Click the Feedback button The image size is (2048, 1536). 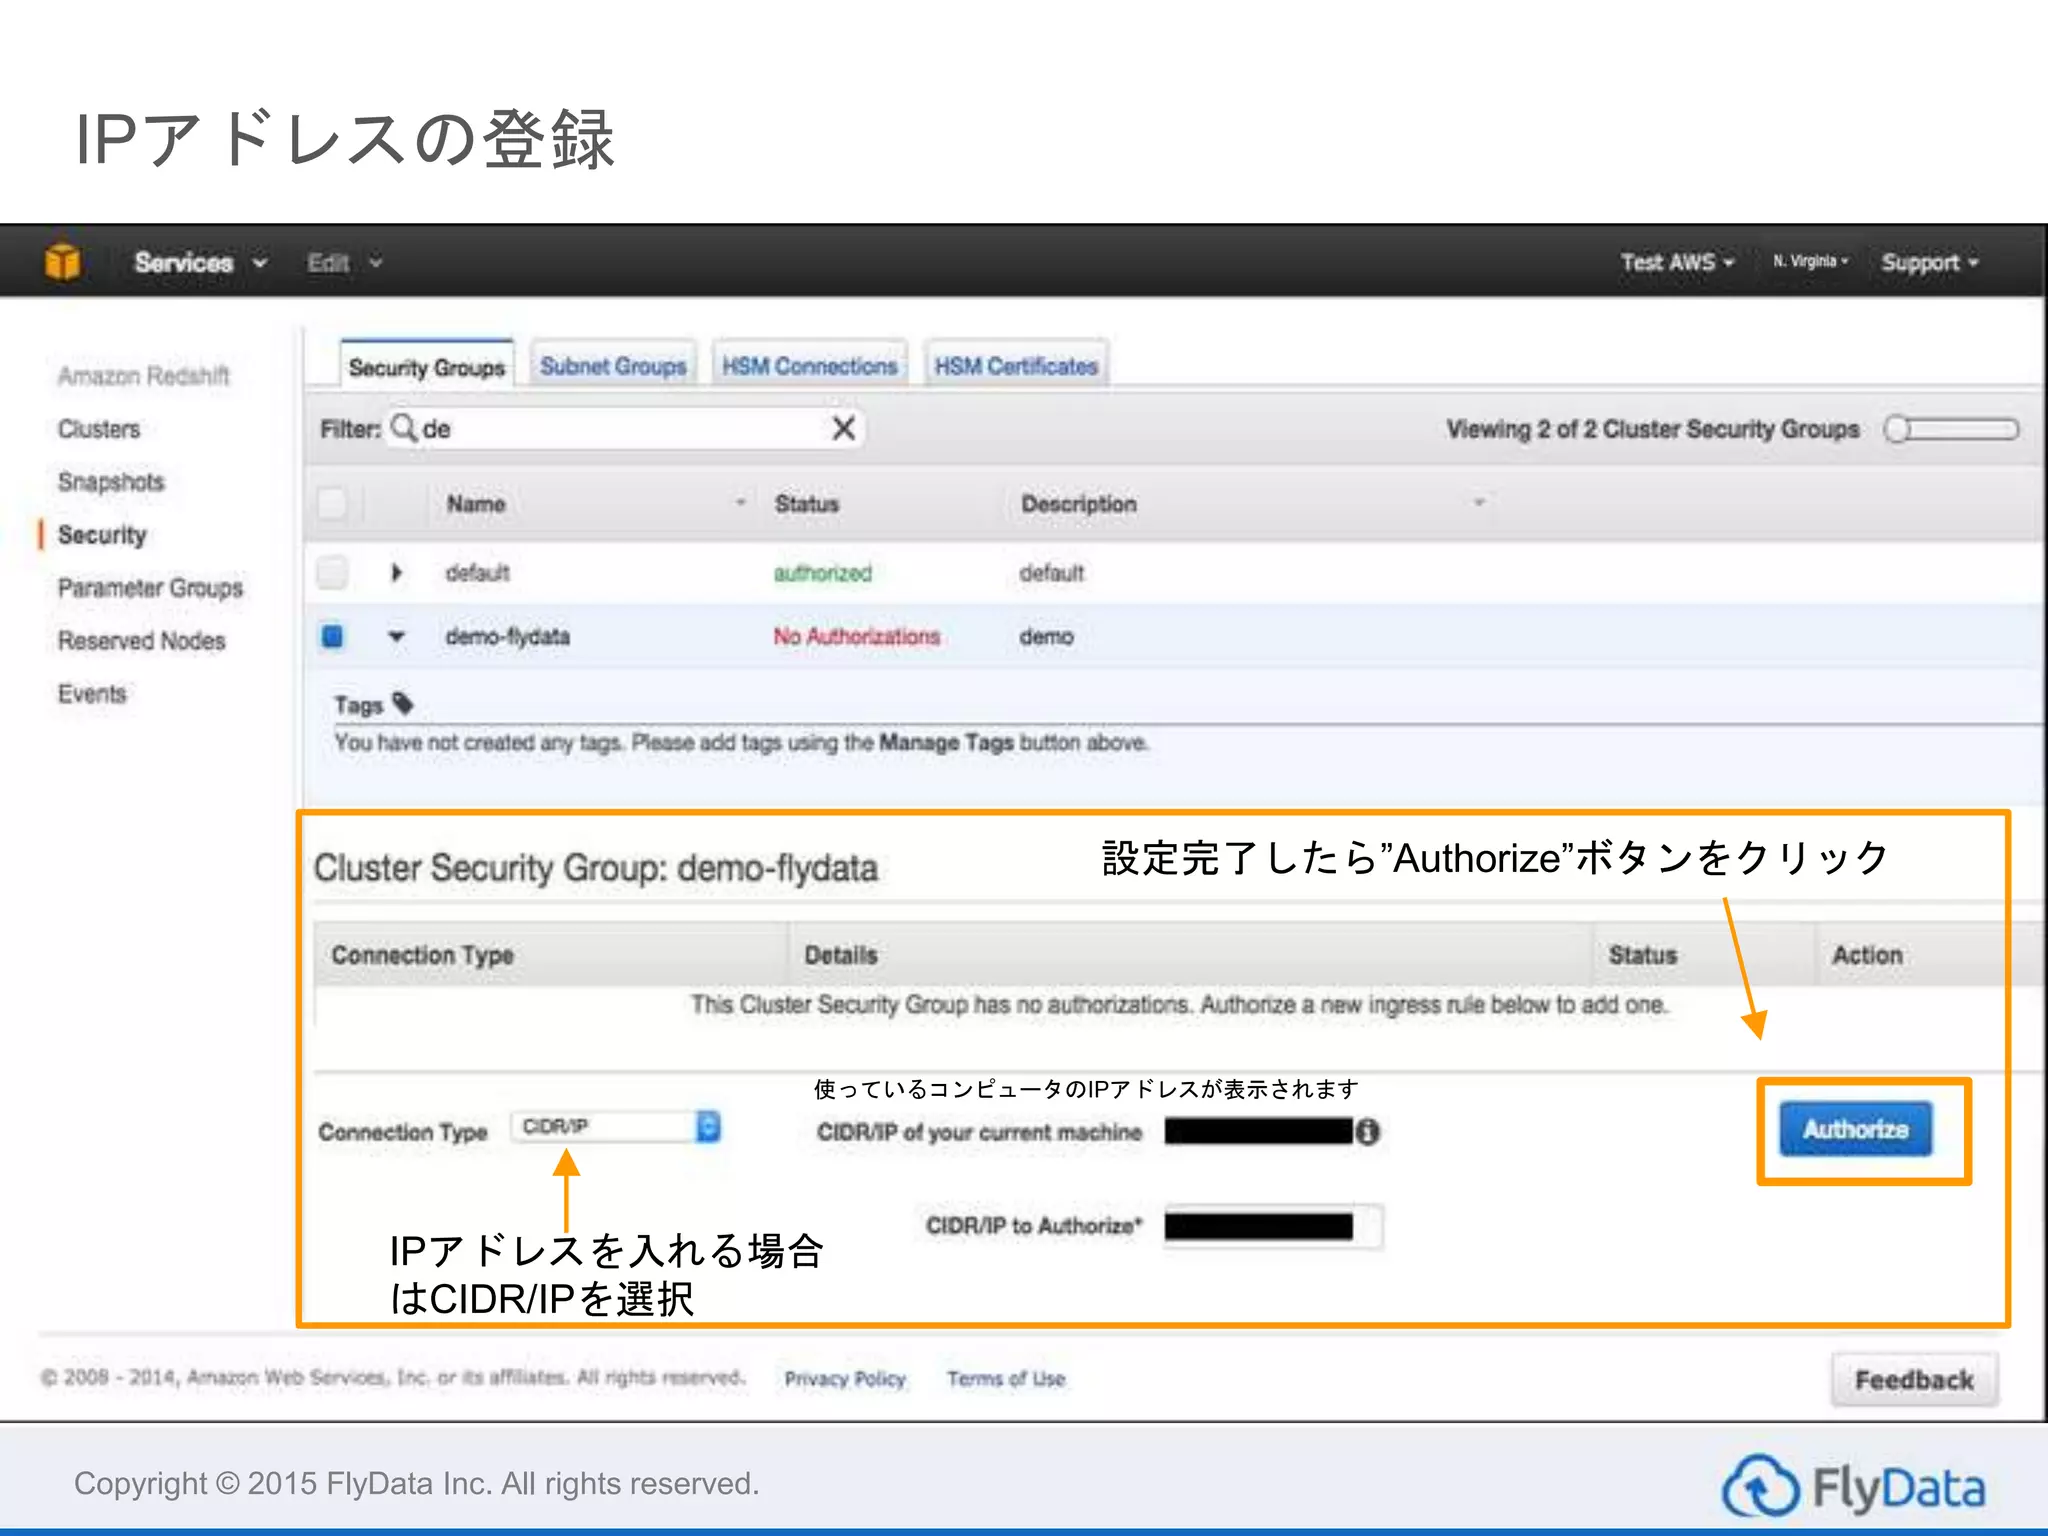pyautogui.click(x=1915, y=1380)
